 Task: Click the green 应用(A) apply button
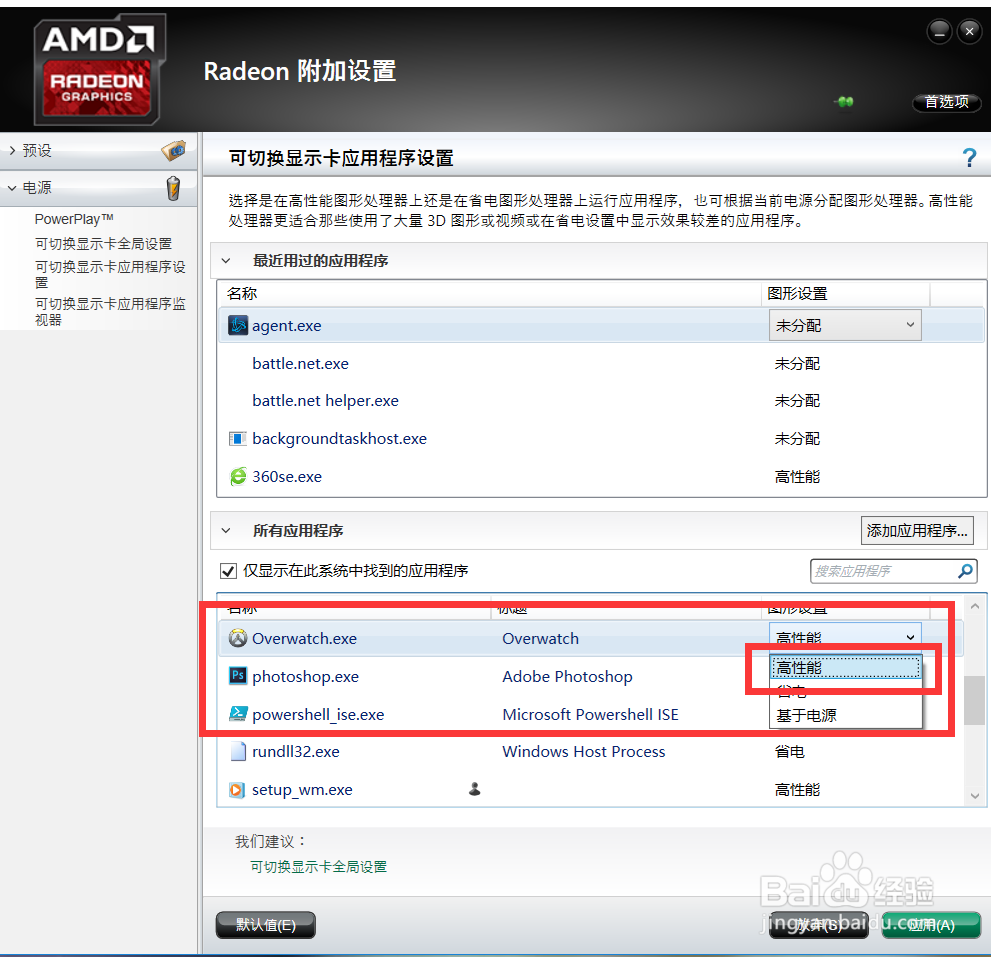tap(931, 925)
